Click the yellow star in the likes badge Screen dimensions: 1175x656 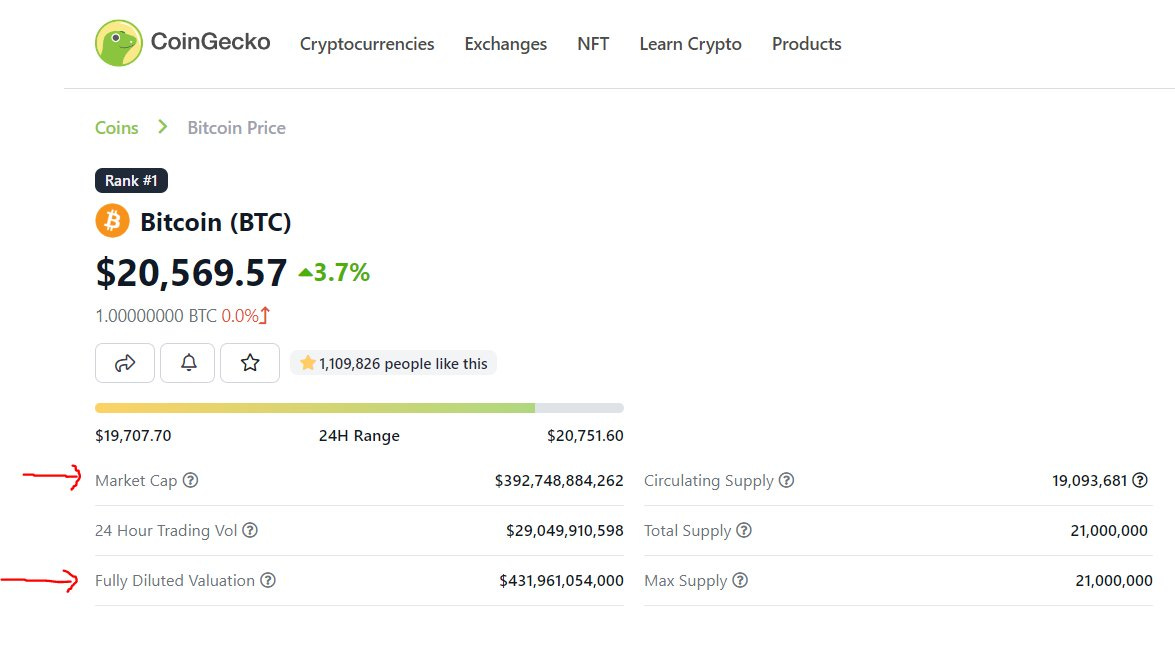pos(307,363)
